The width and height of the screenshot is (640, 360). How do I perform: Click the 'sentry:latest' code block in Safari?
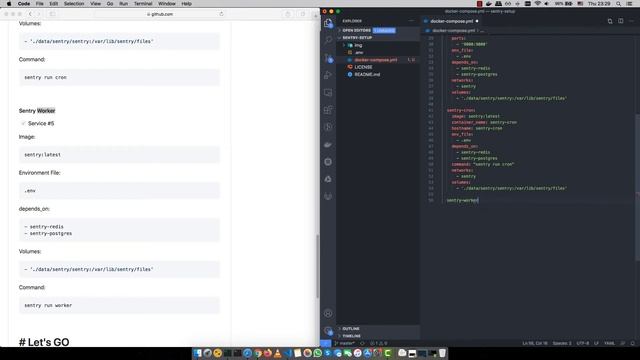tap(119, 155)
